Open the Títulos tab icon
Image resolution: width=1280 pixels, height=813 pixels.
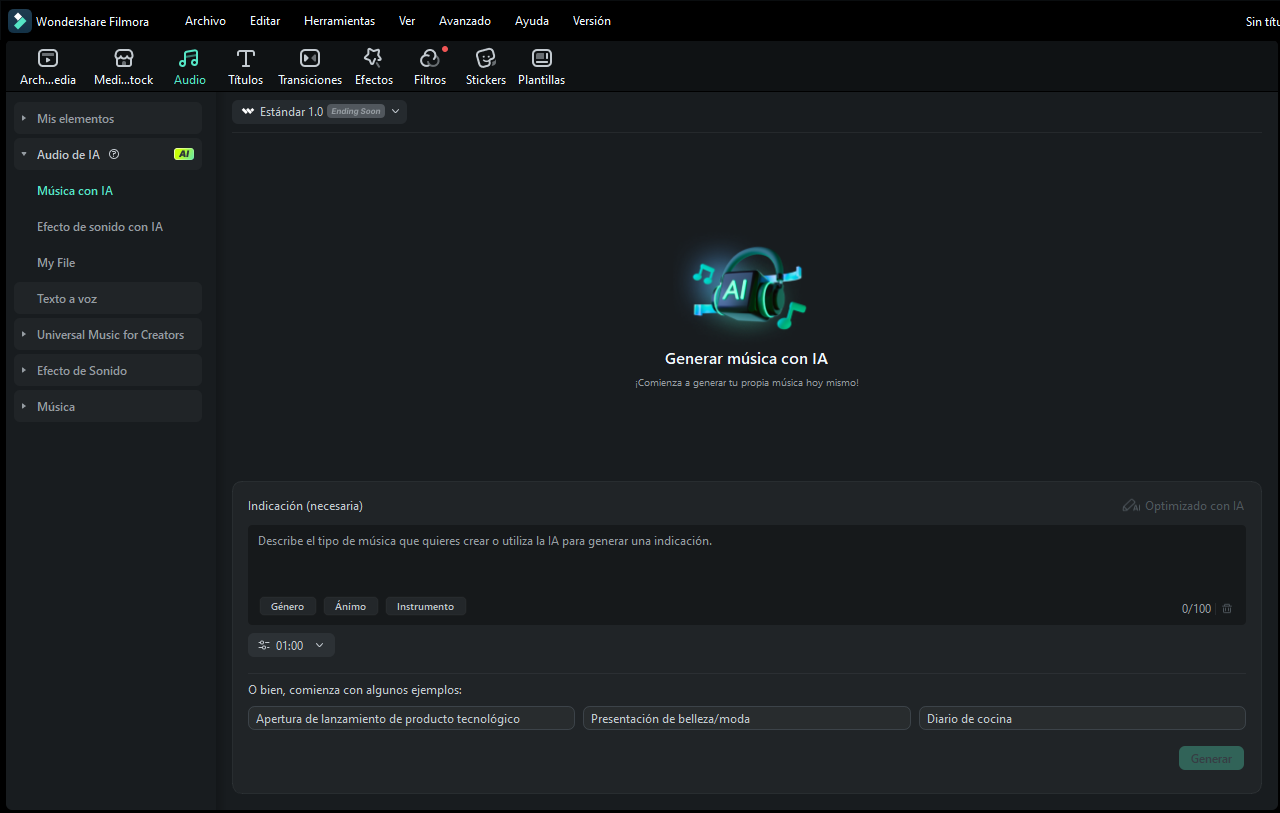click(245, 58)
